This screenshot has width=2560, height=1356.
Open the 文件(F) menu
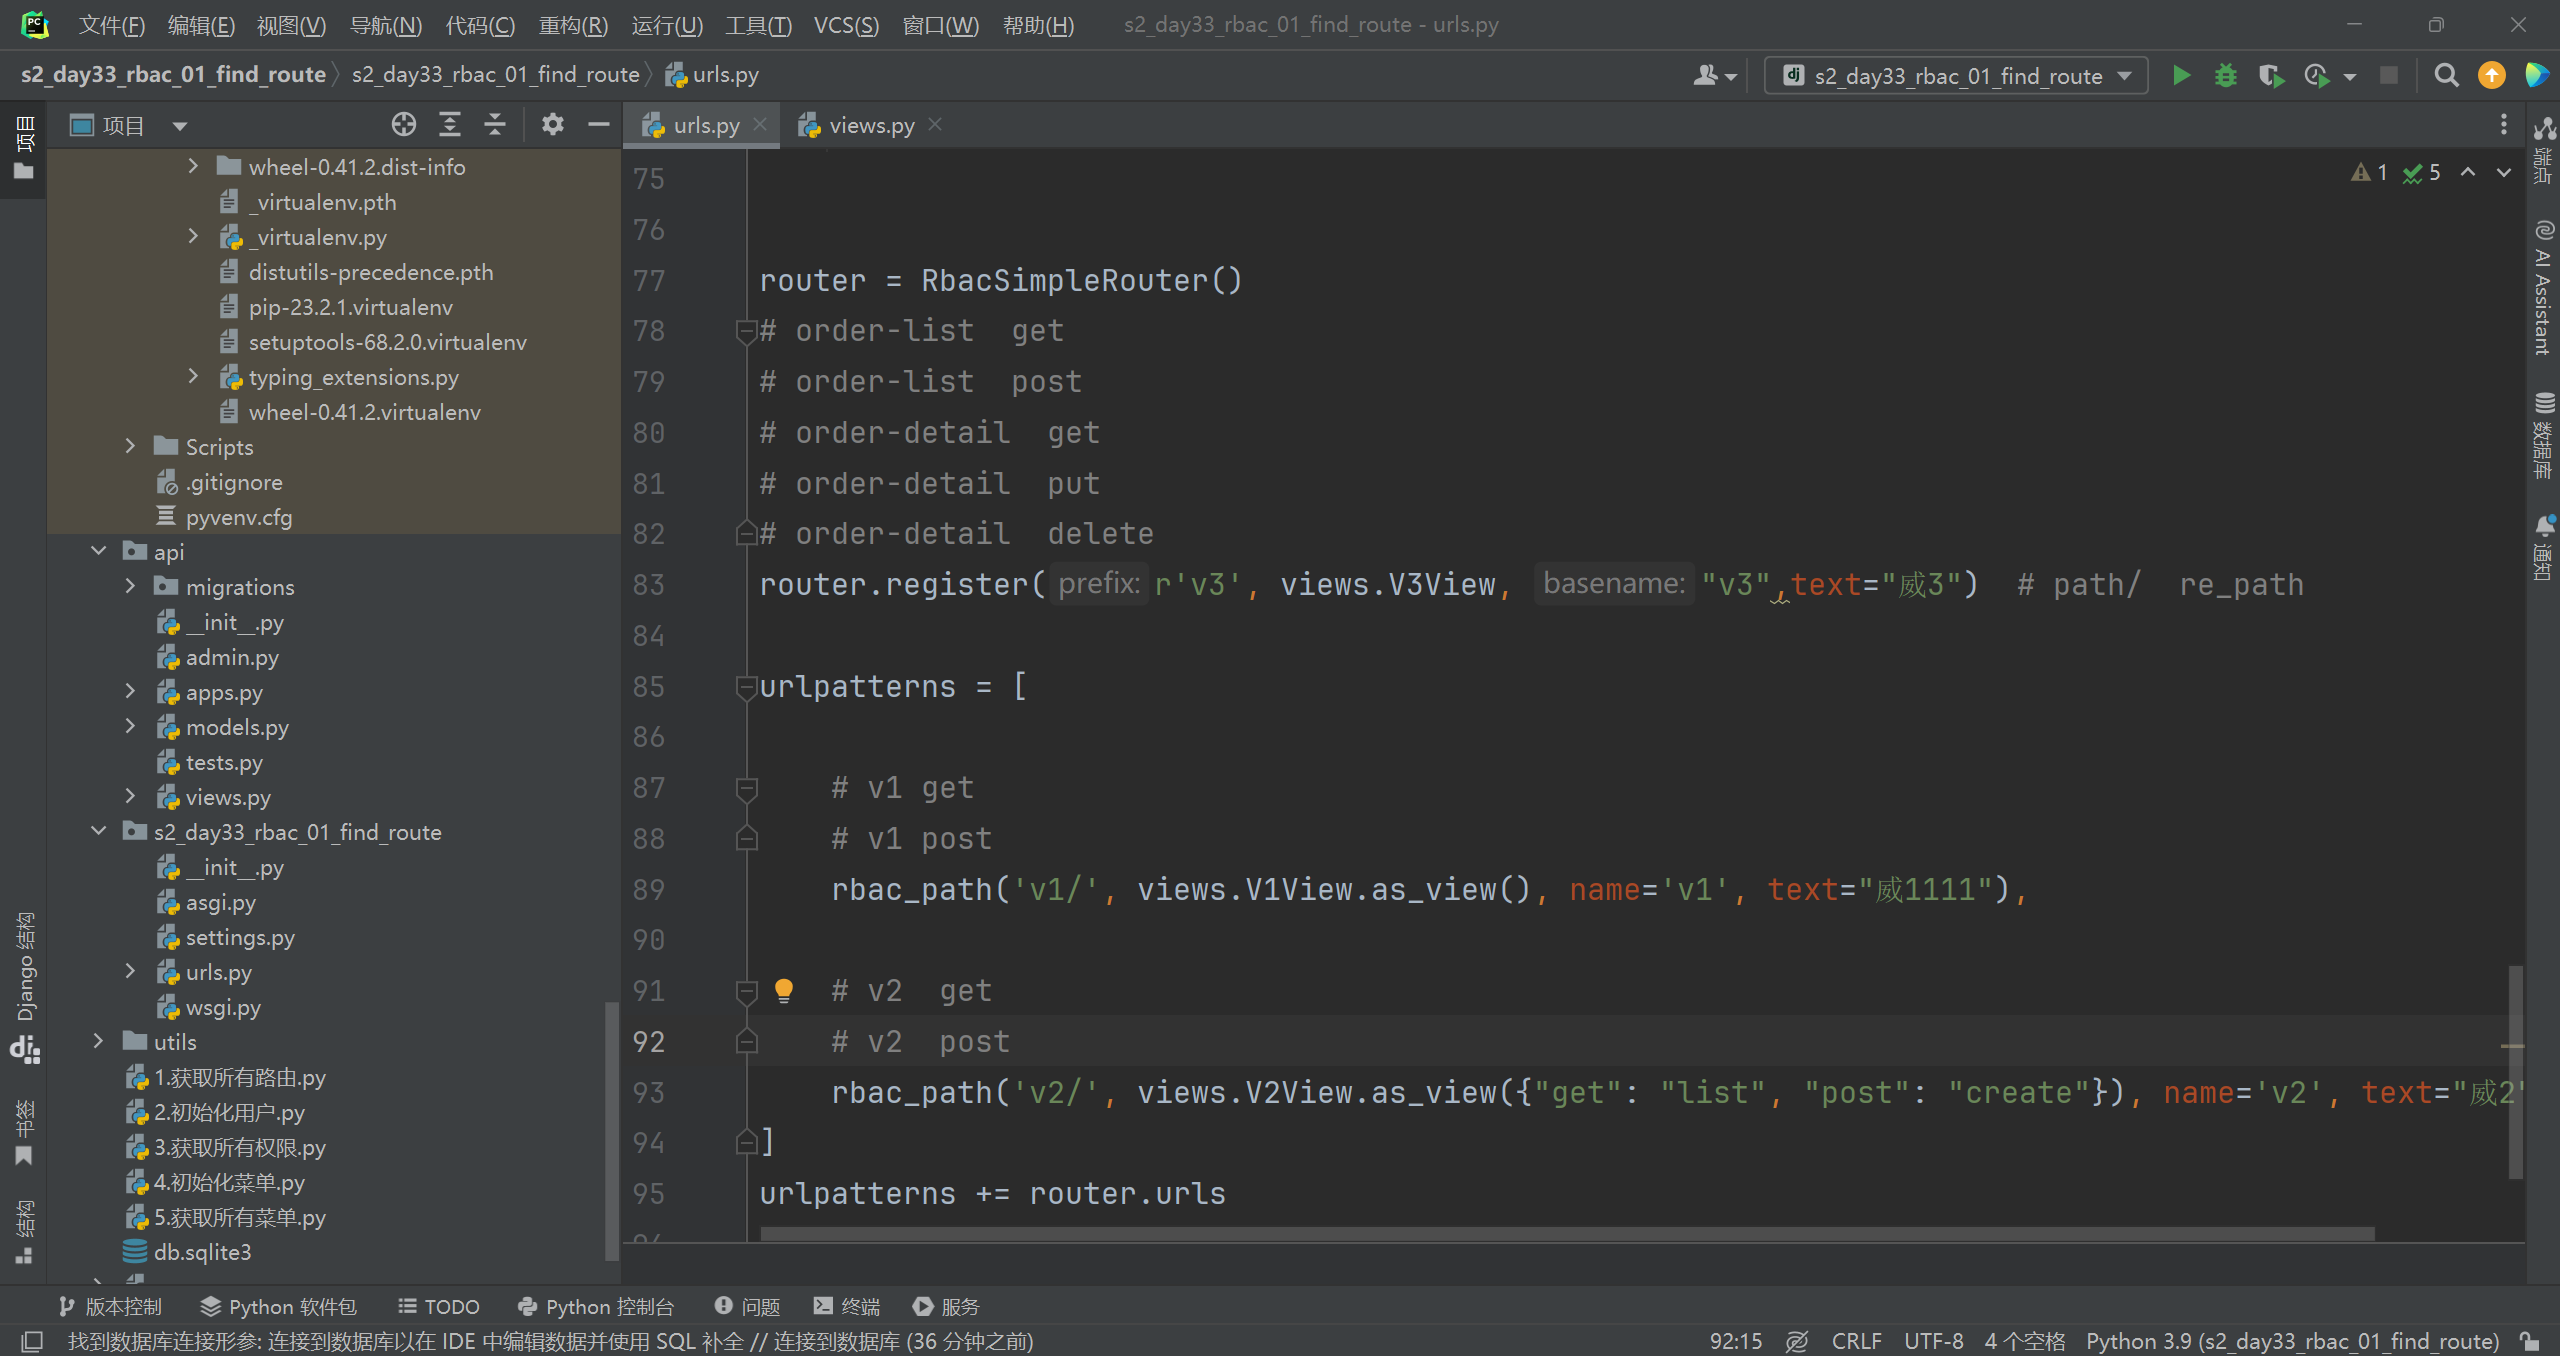coord(112,25)
